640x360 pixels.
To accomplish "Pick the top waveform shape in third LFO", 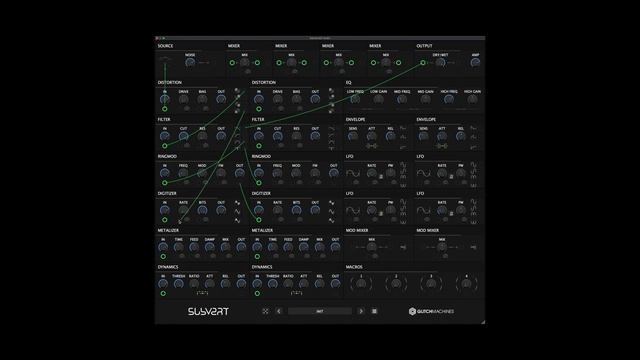I will point(403,201).
